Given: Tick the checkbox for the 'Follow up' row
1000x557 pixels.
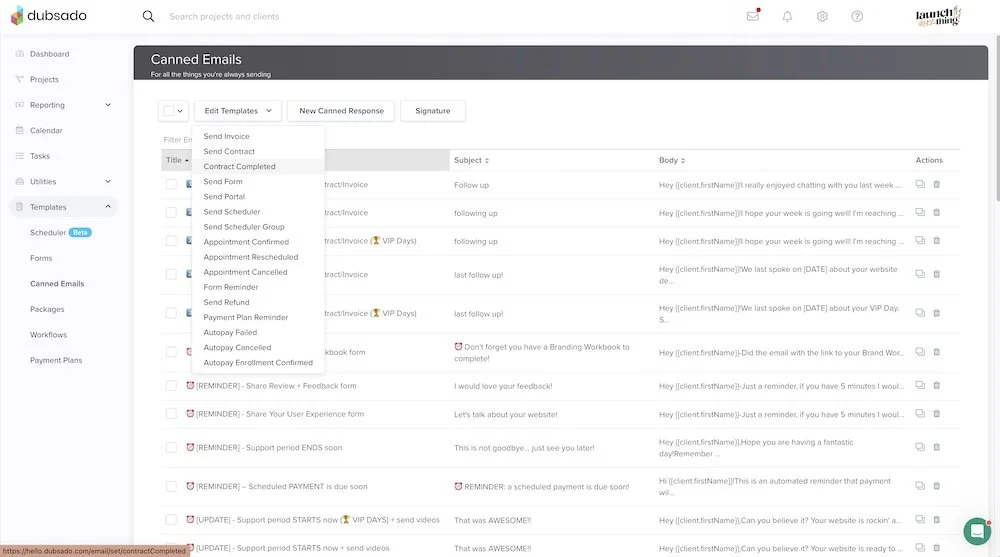Looking at the screenshot, I should coord(171,184).
